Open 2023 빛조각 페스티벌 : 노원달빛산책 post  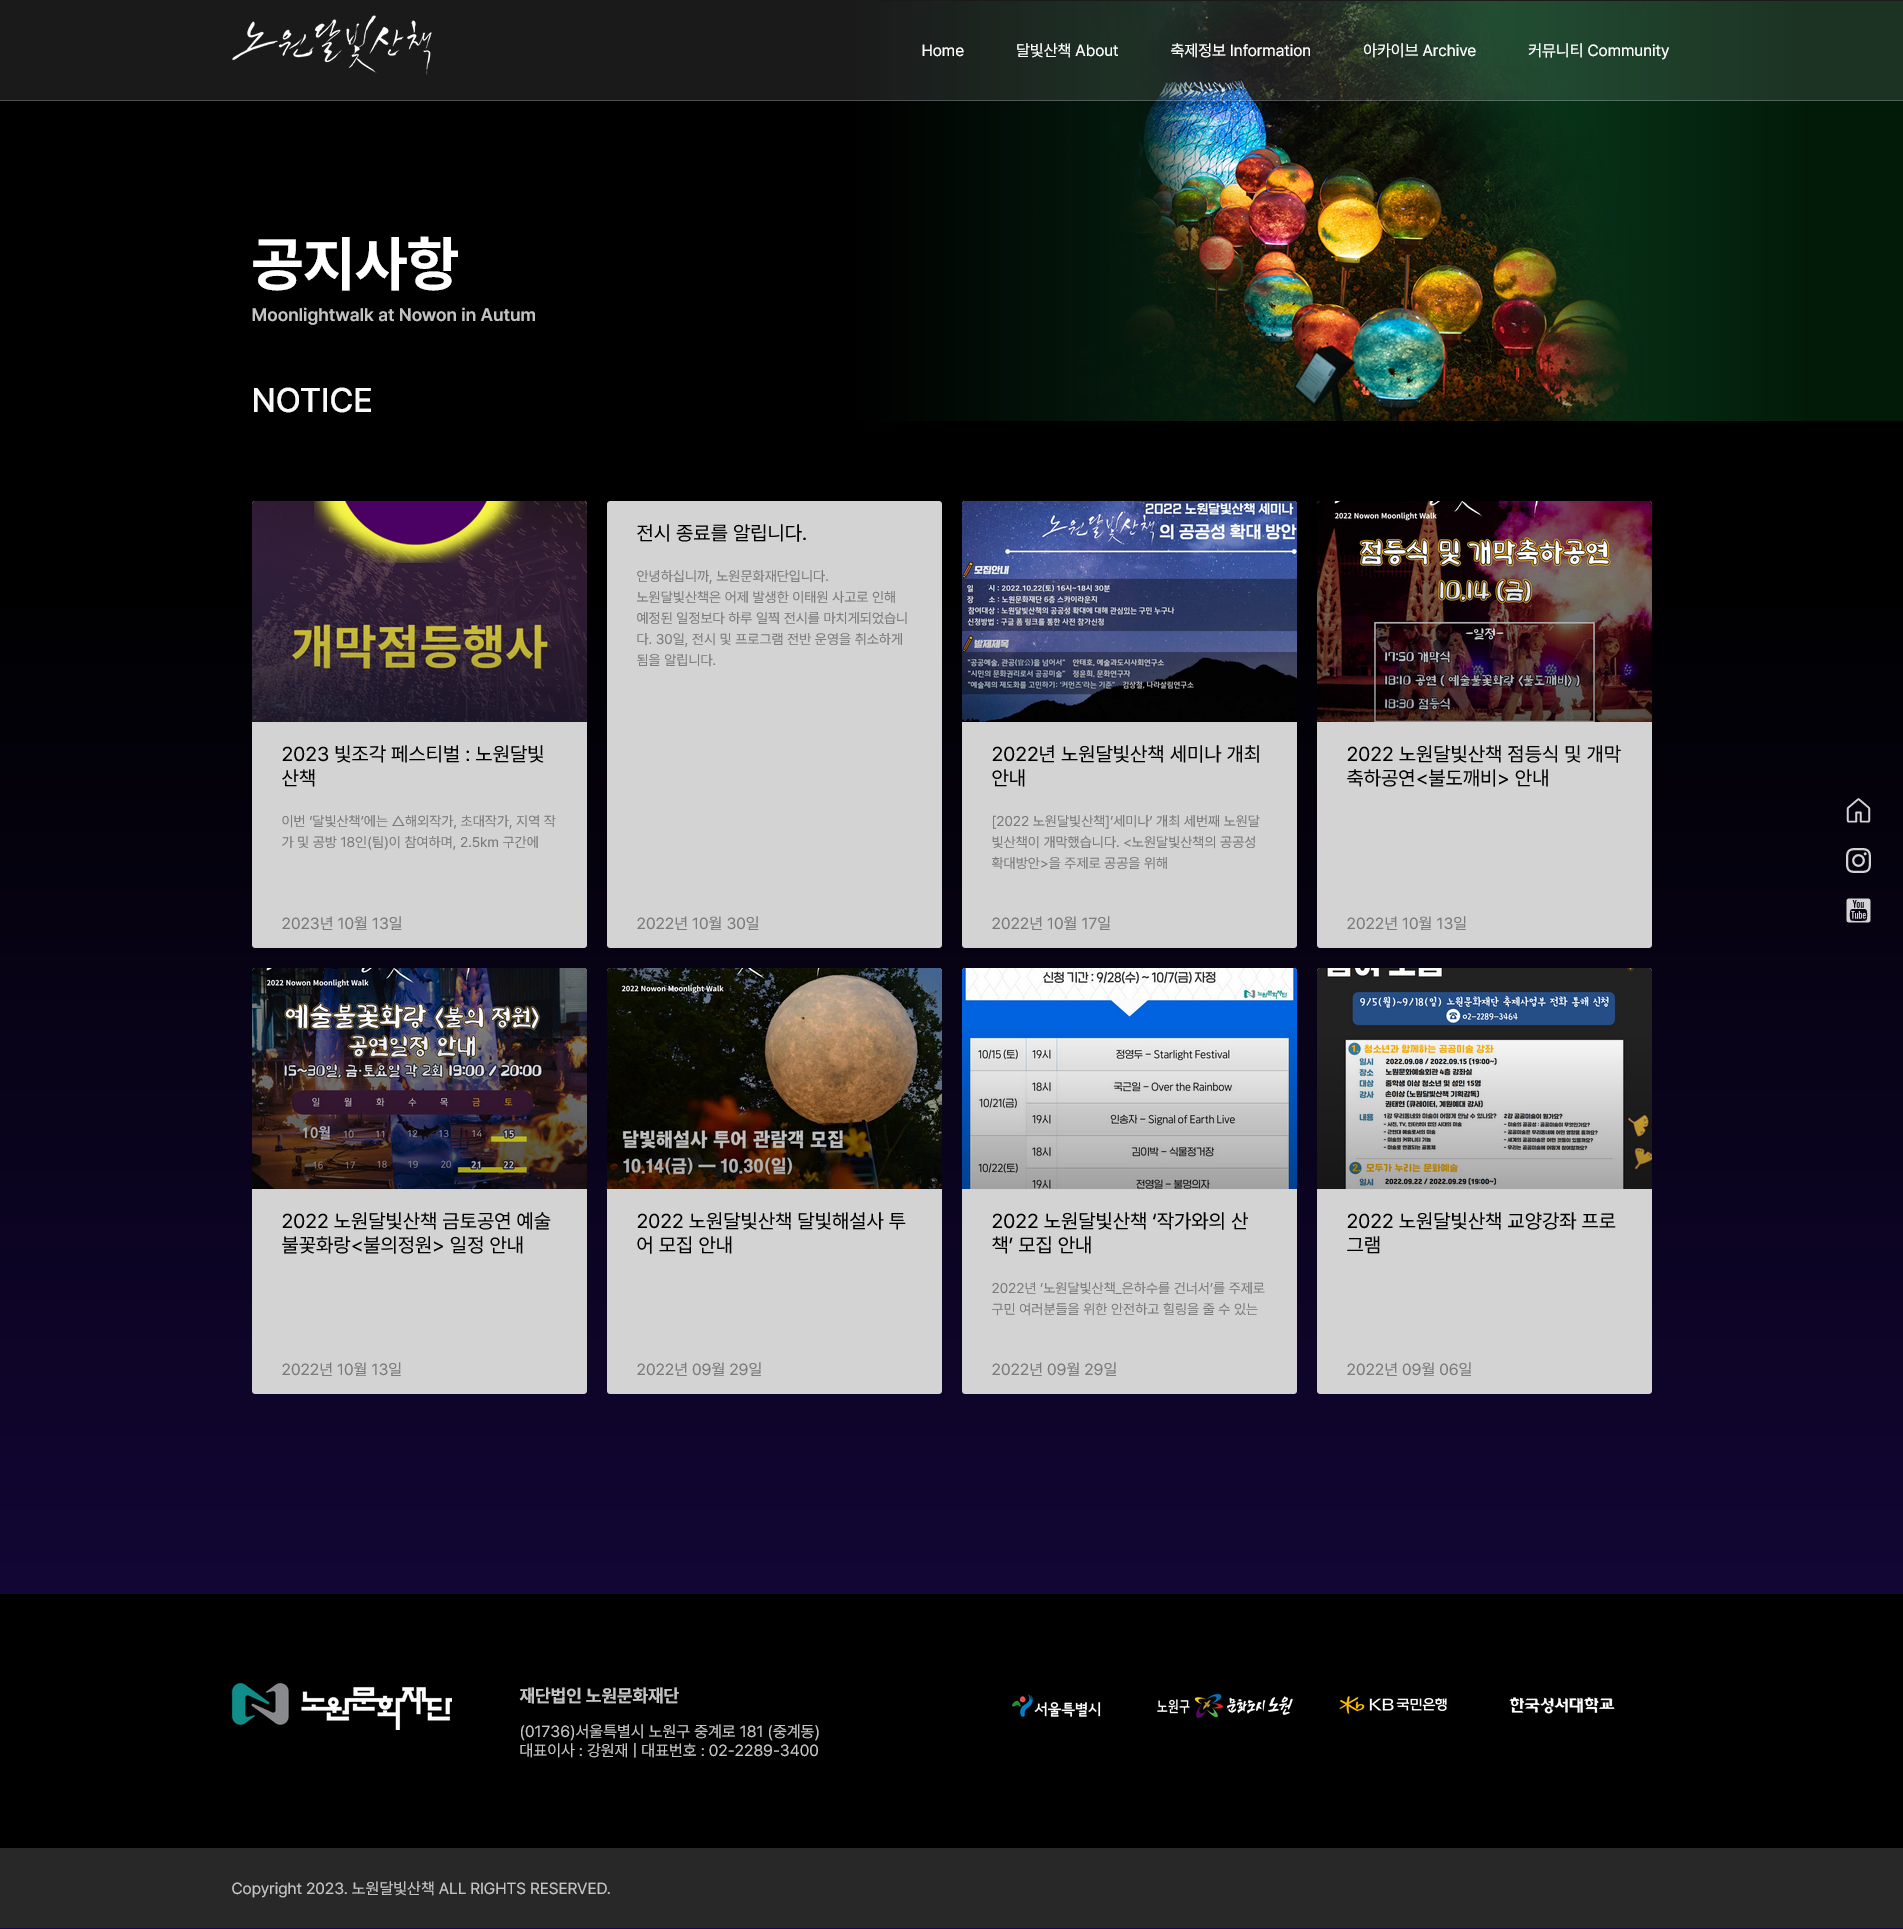coord(413,765)
